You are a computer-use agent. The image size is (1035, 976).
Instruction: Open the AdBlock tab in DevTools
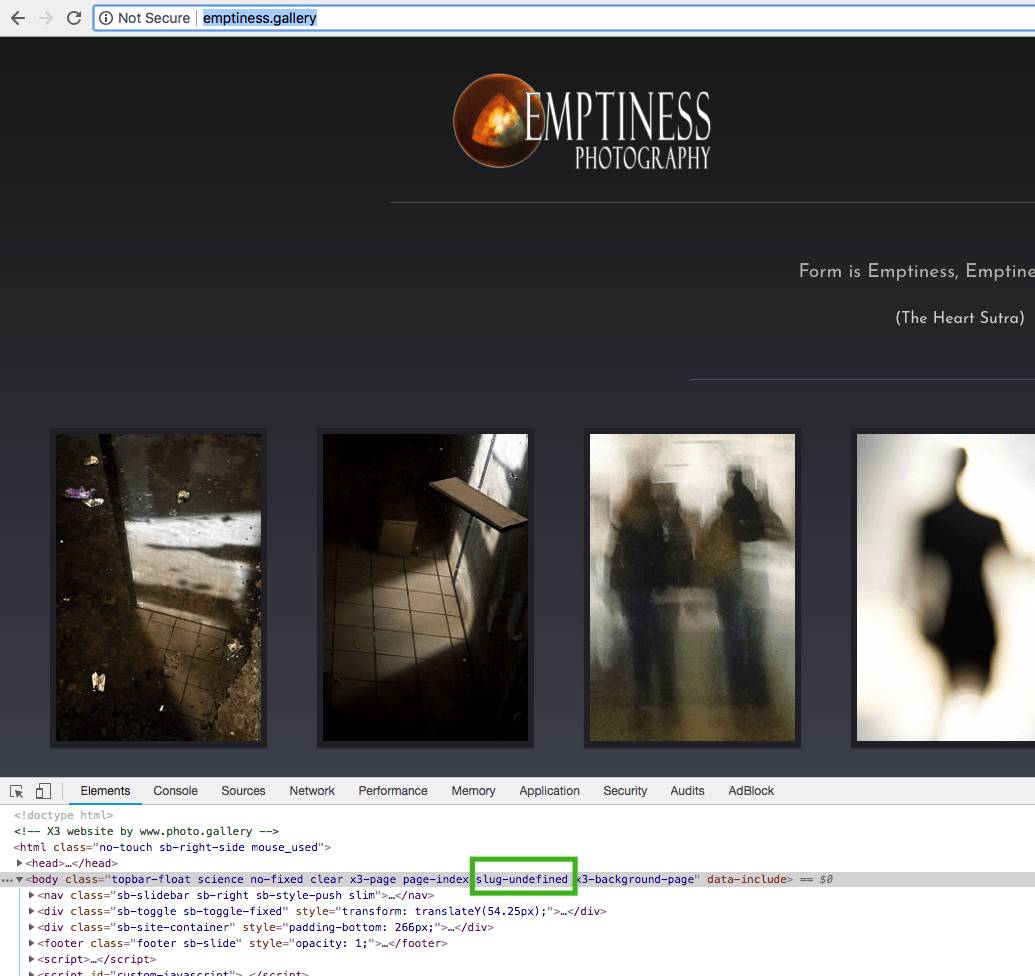751,791
